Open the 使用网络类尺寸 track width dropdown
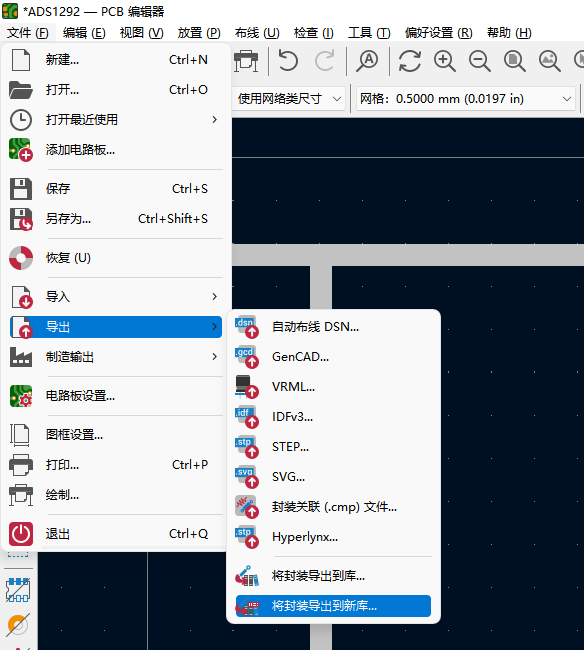Image resolution: width=584 pixels, height=650 pixels. click(288, 99)
